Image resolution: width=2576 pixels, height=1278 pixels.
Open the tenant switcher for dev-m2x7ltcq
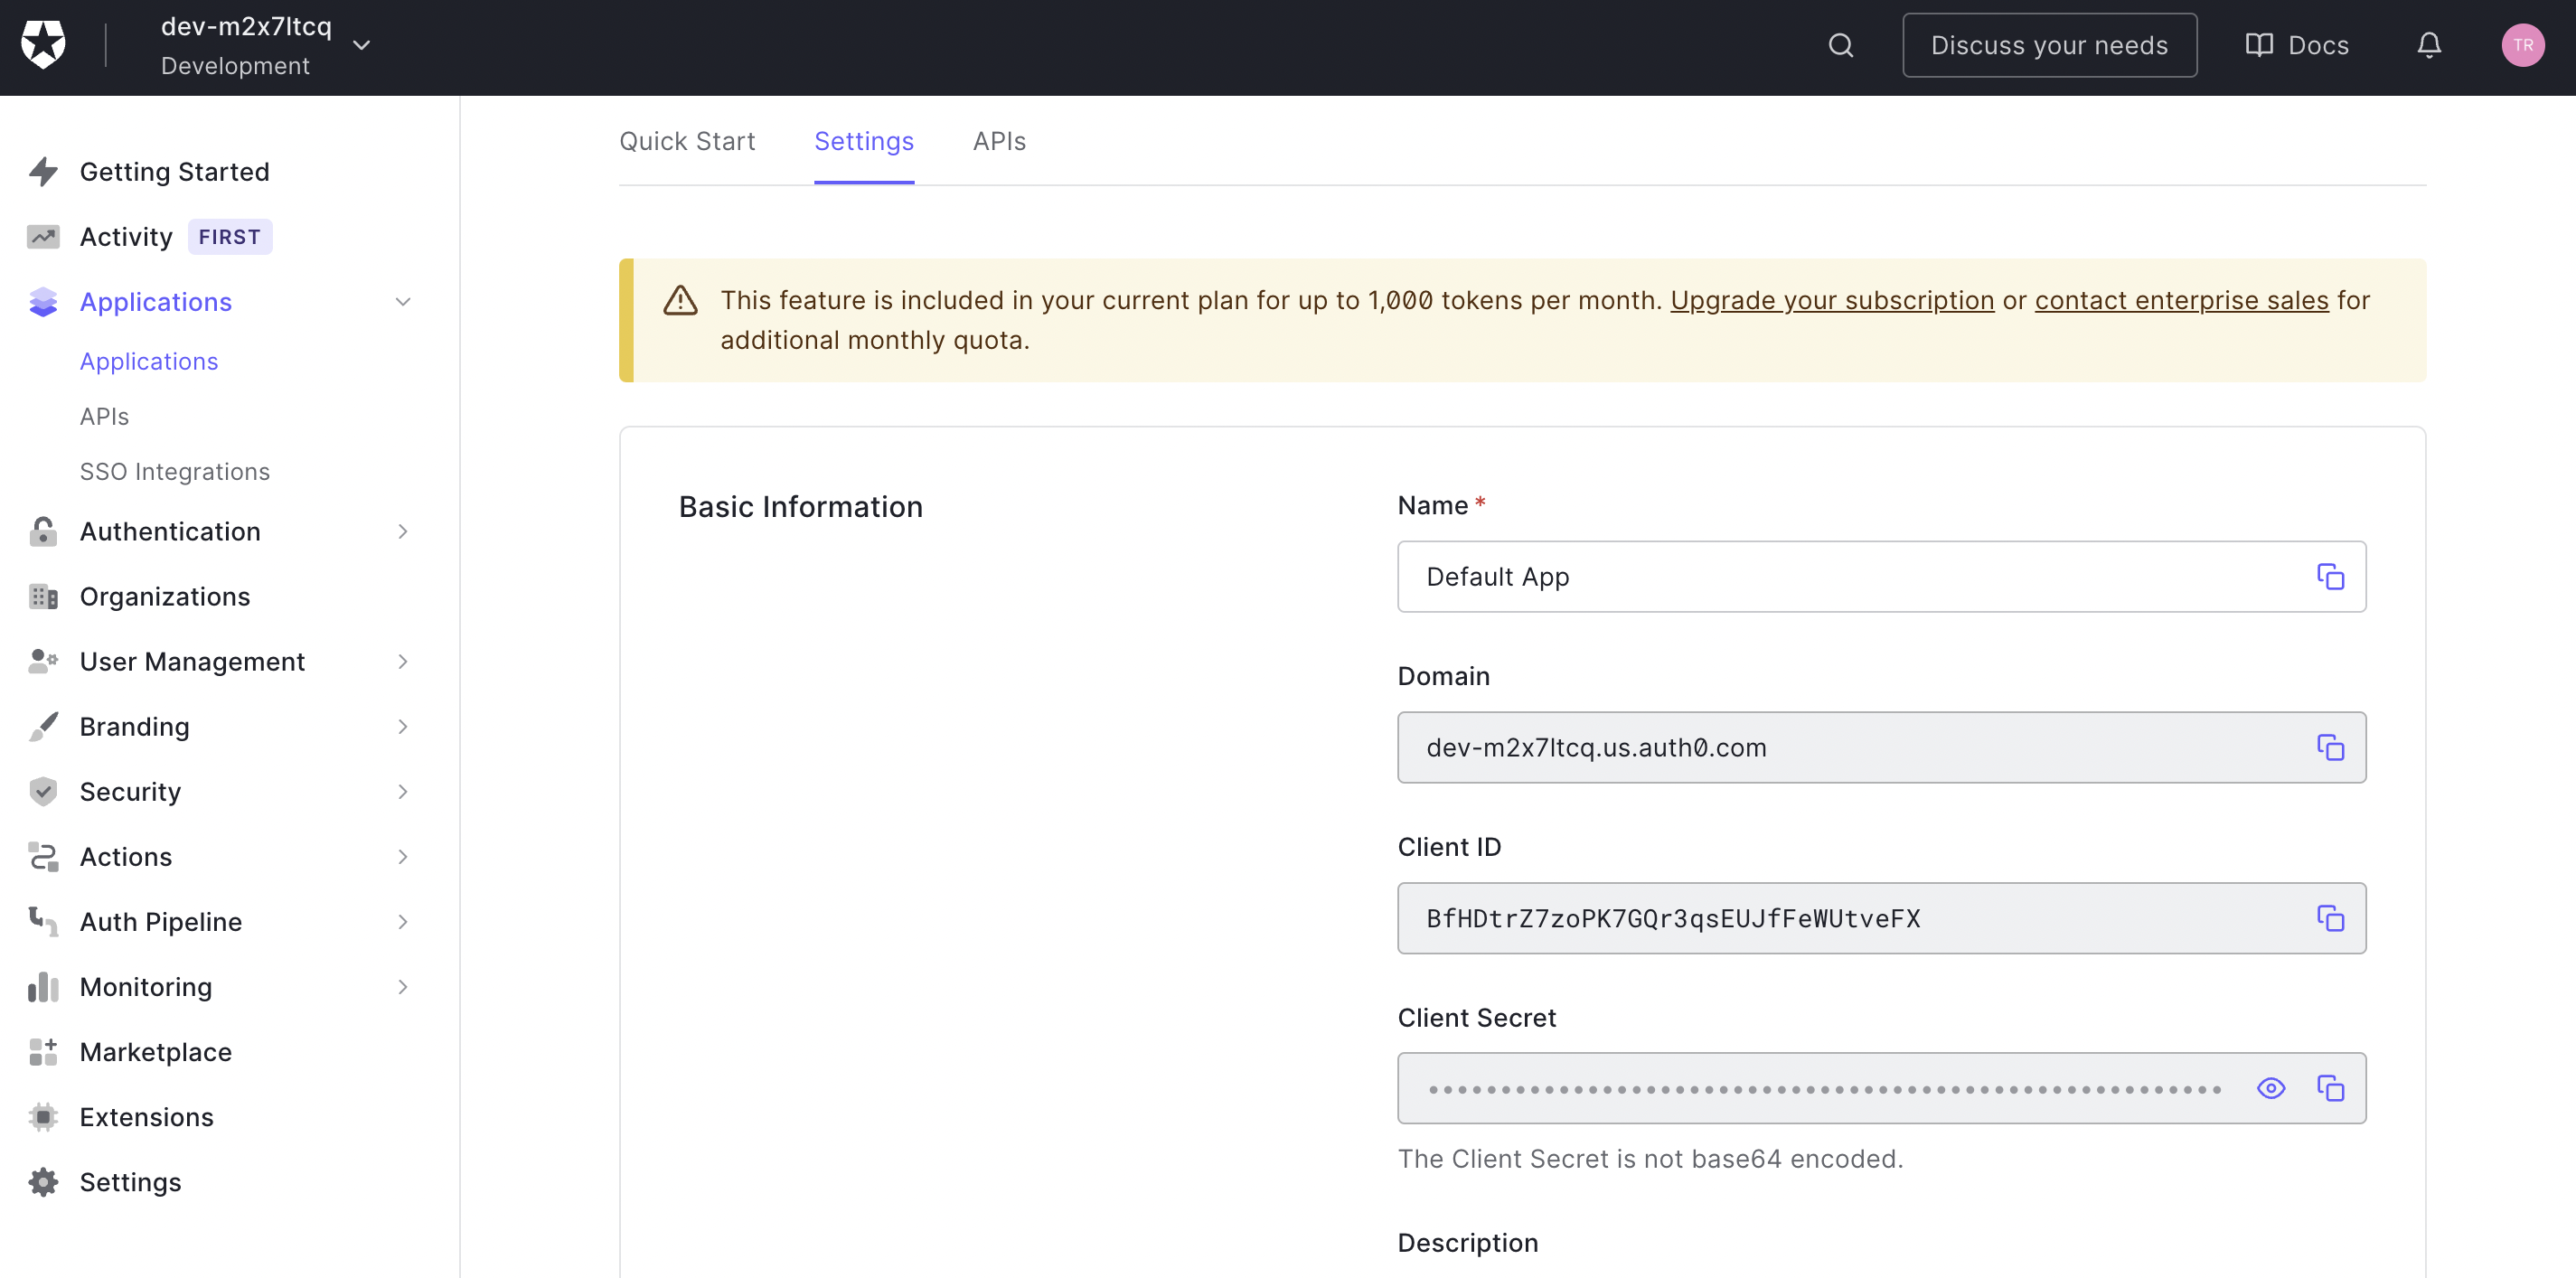coord(362,44)
